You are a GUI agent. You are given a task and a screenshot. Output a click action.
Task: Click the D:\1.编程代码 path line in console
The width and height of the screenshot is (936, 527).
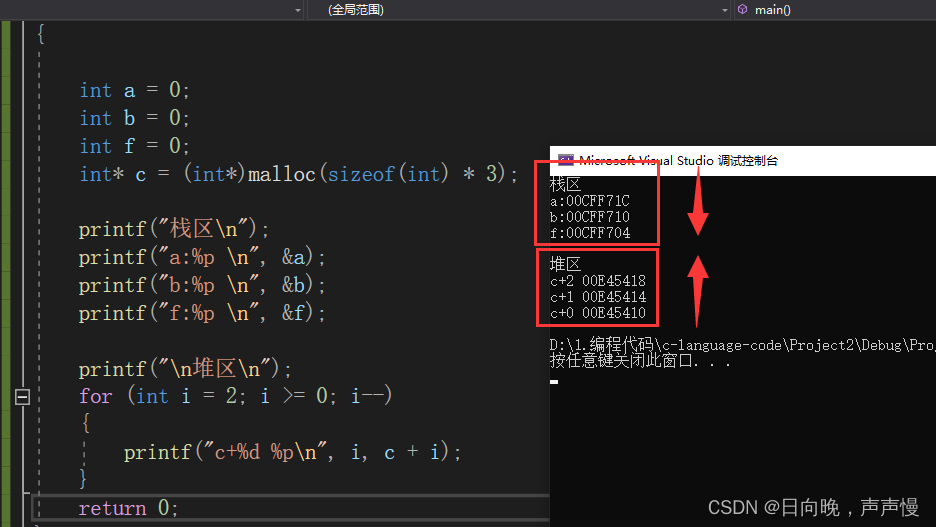(x=743, y=345)
